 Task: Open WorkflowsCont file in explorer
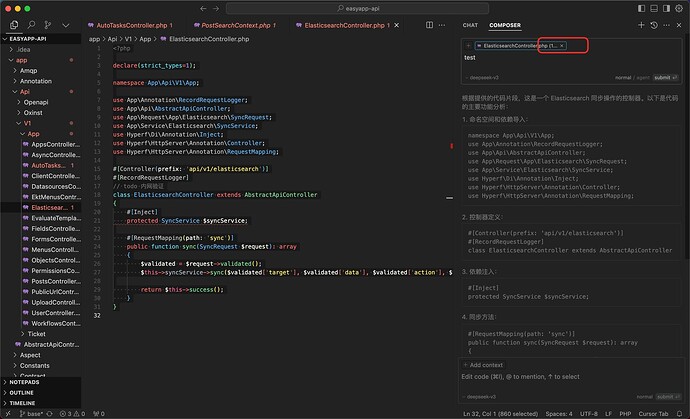pos(40,323)
